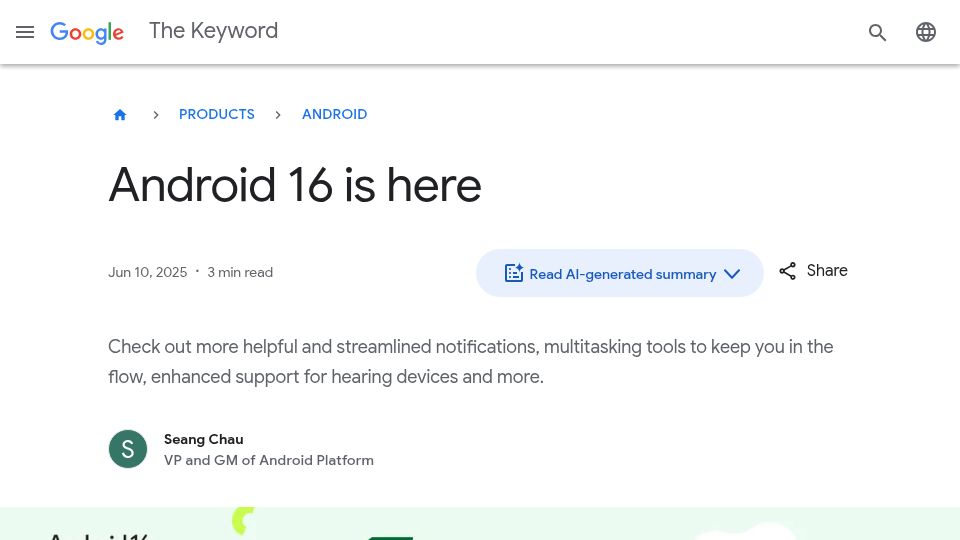Open the PRODUCTS breadcrumb link
The width and height of the screenshot is (960, 540).
[217, 114]
